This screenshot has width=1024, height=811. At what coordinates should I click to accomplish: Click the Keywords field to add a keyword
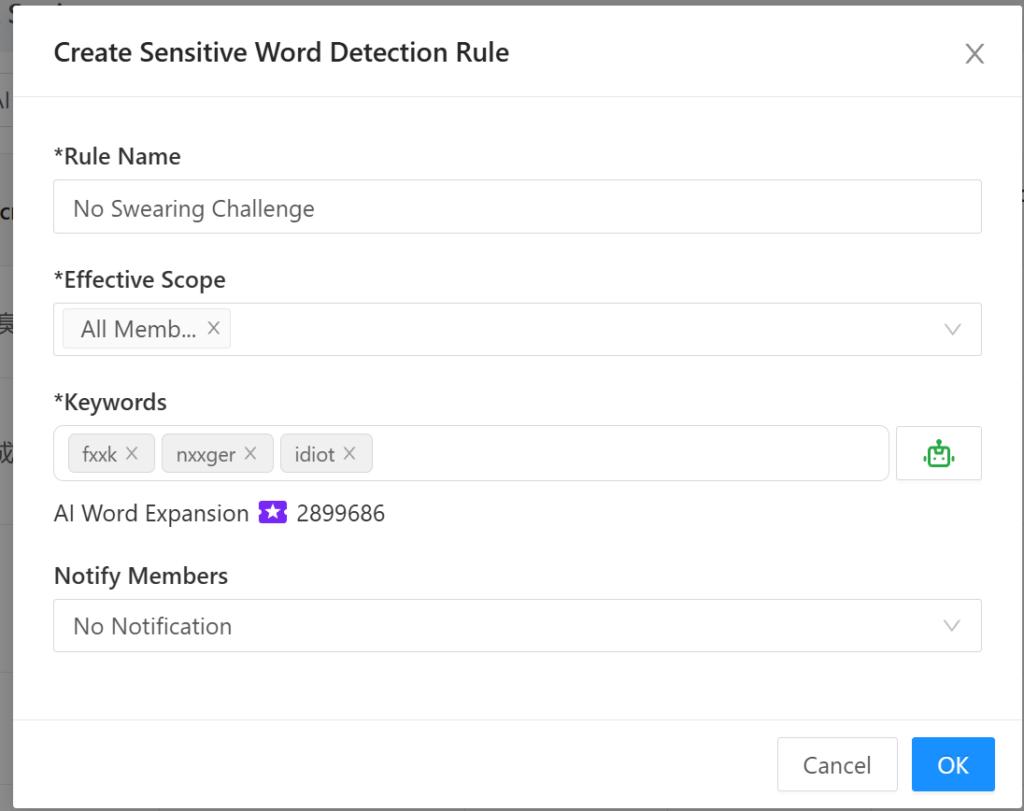click(600, 453)
